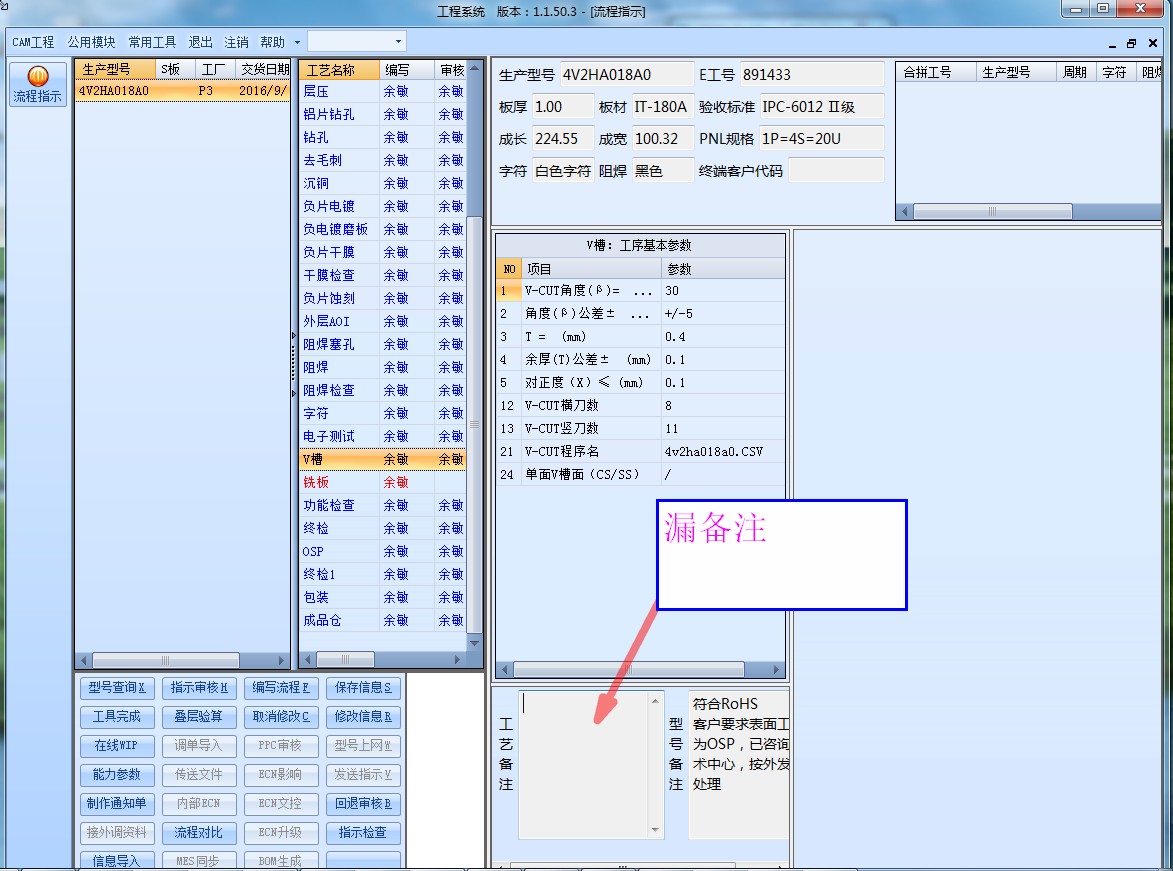This screenshot has width=1173, height=871.
Task: Click the V-CUT角度 parameter value 30
Action: pyautogui.click(x=723, y=291)
